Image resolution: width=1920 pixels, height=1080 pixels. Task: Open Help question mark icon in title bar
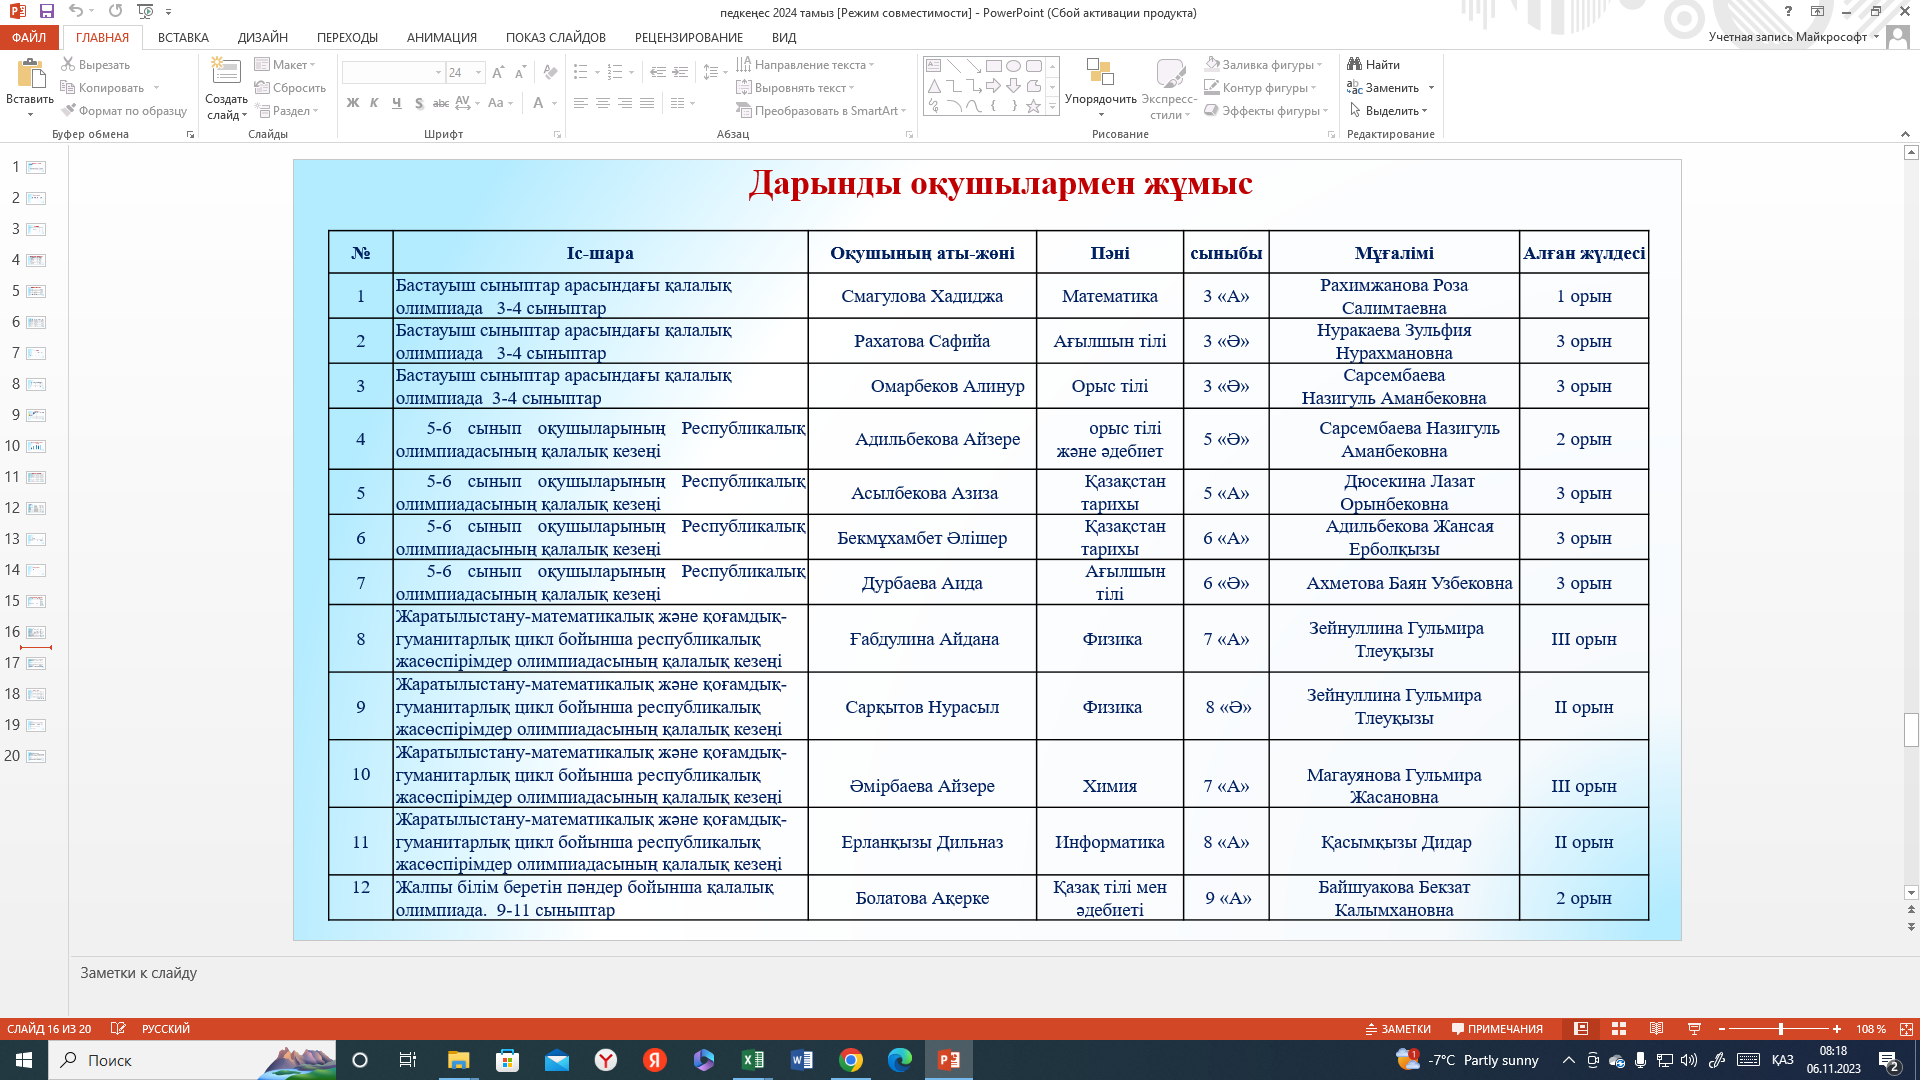pyautogui.click(x=1788, y=11)
